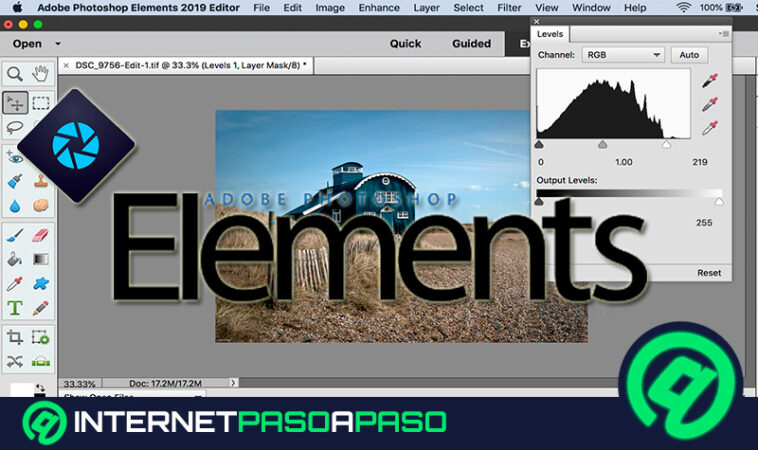
Task: Select the Blur tool
Action: tap(15, 206)
